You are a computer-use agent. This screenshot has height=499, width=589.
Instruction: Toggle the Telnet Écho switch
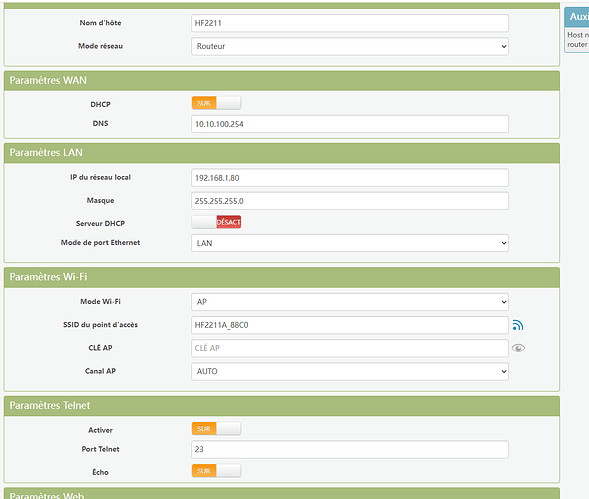tap(216, 471)
